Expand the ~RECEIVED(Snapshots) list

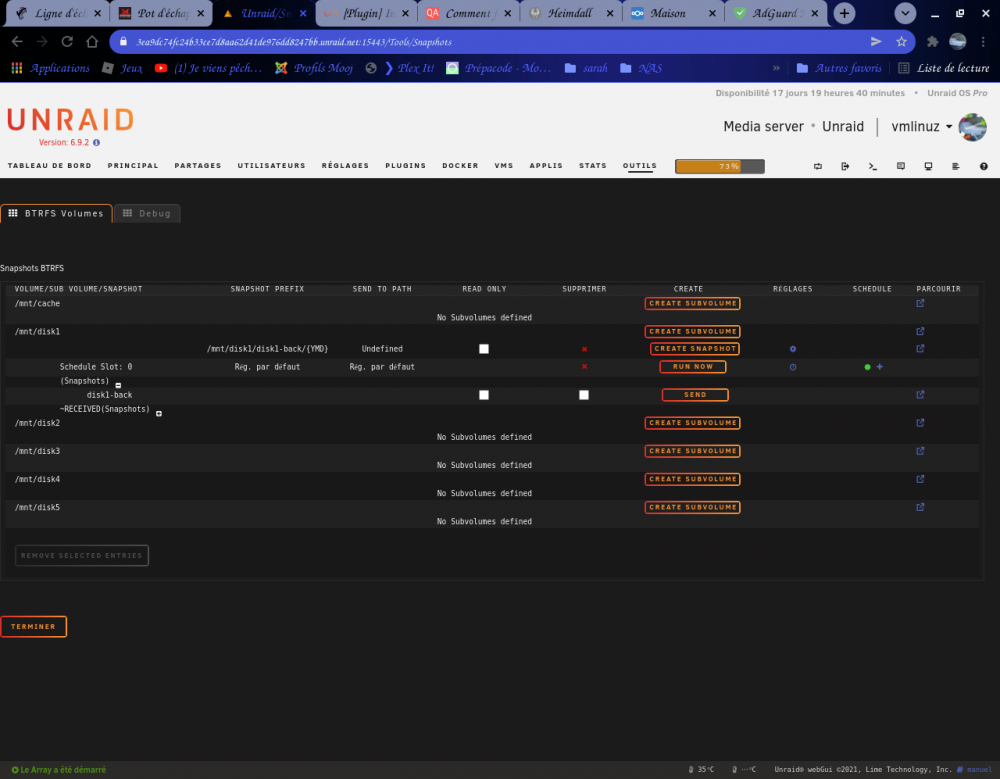coord(159,413)
